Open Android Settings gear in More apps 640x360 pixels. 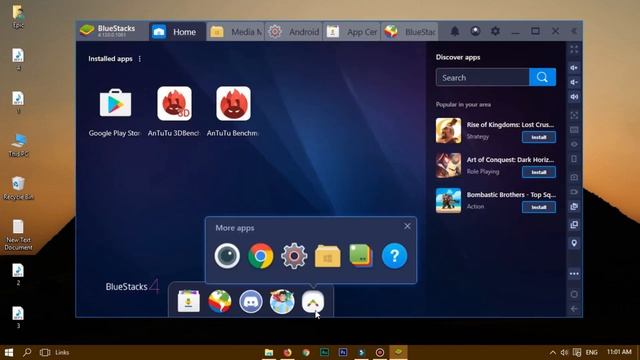294,256
